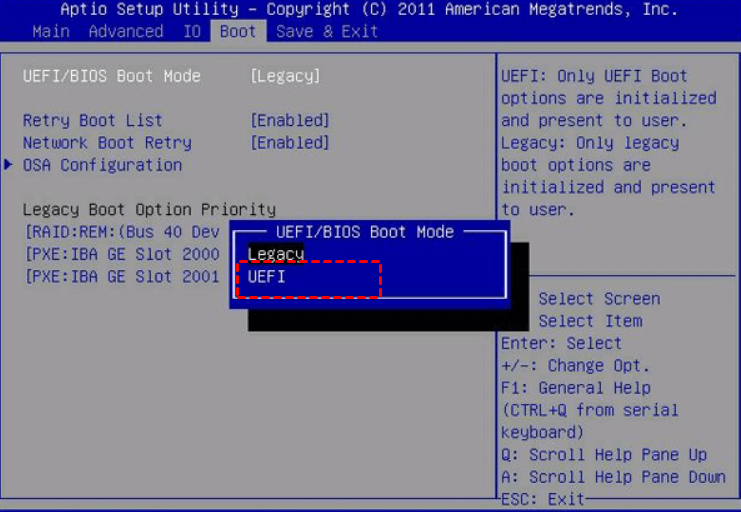Select PXE:IBA GE Slot 2001 boot option
Image resolution: width=741 pixels, height=512 pixels.
[x=122, y=277]
